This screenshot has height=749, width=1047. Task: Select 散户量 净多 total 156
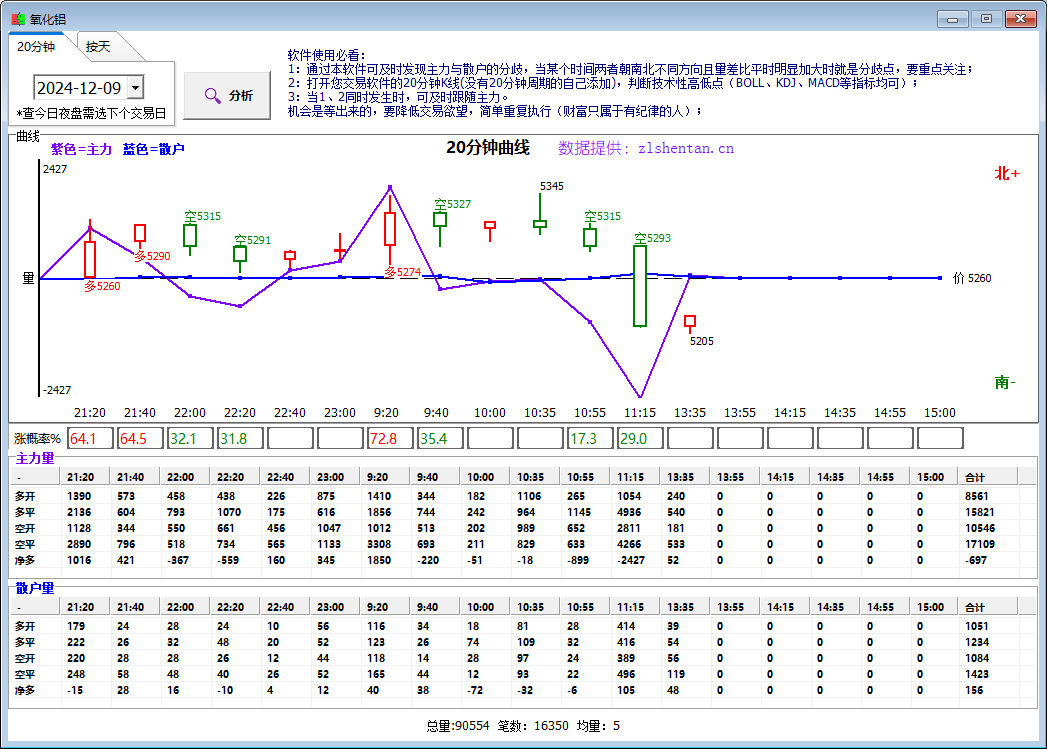click(974, 690)
